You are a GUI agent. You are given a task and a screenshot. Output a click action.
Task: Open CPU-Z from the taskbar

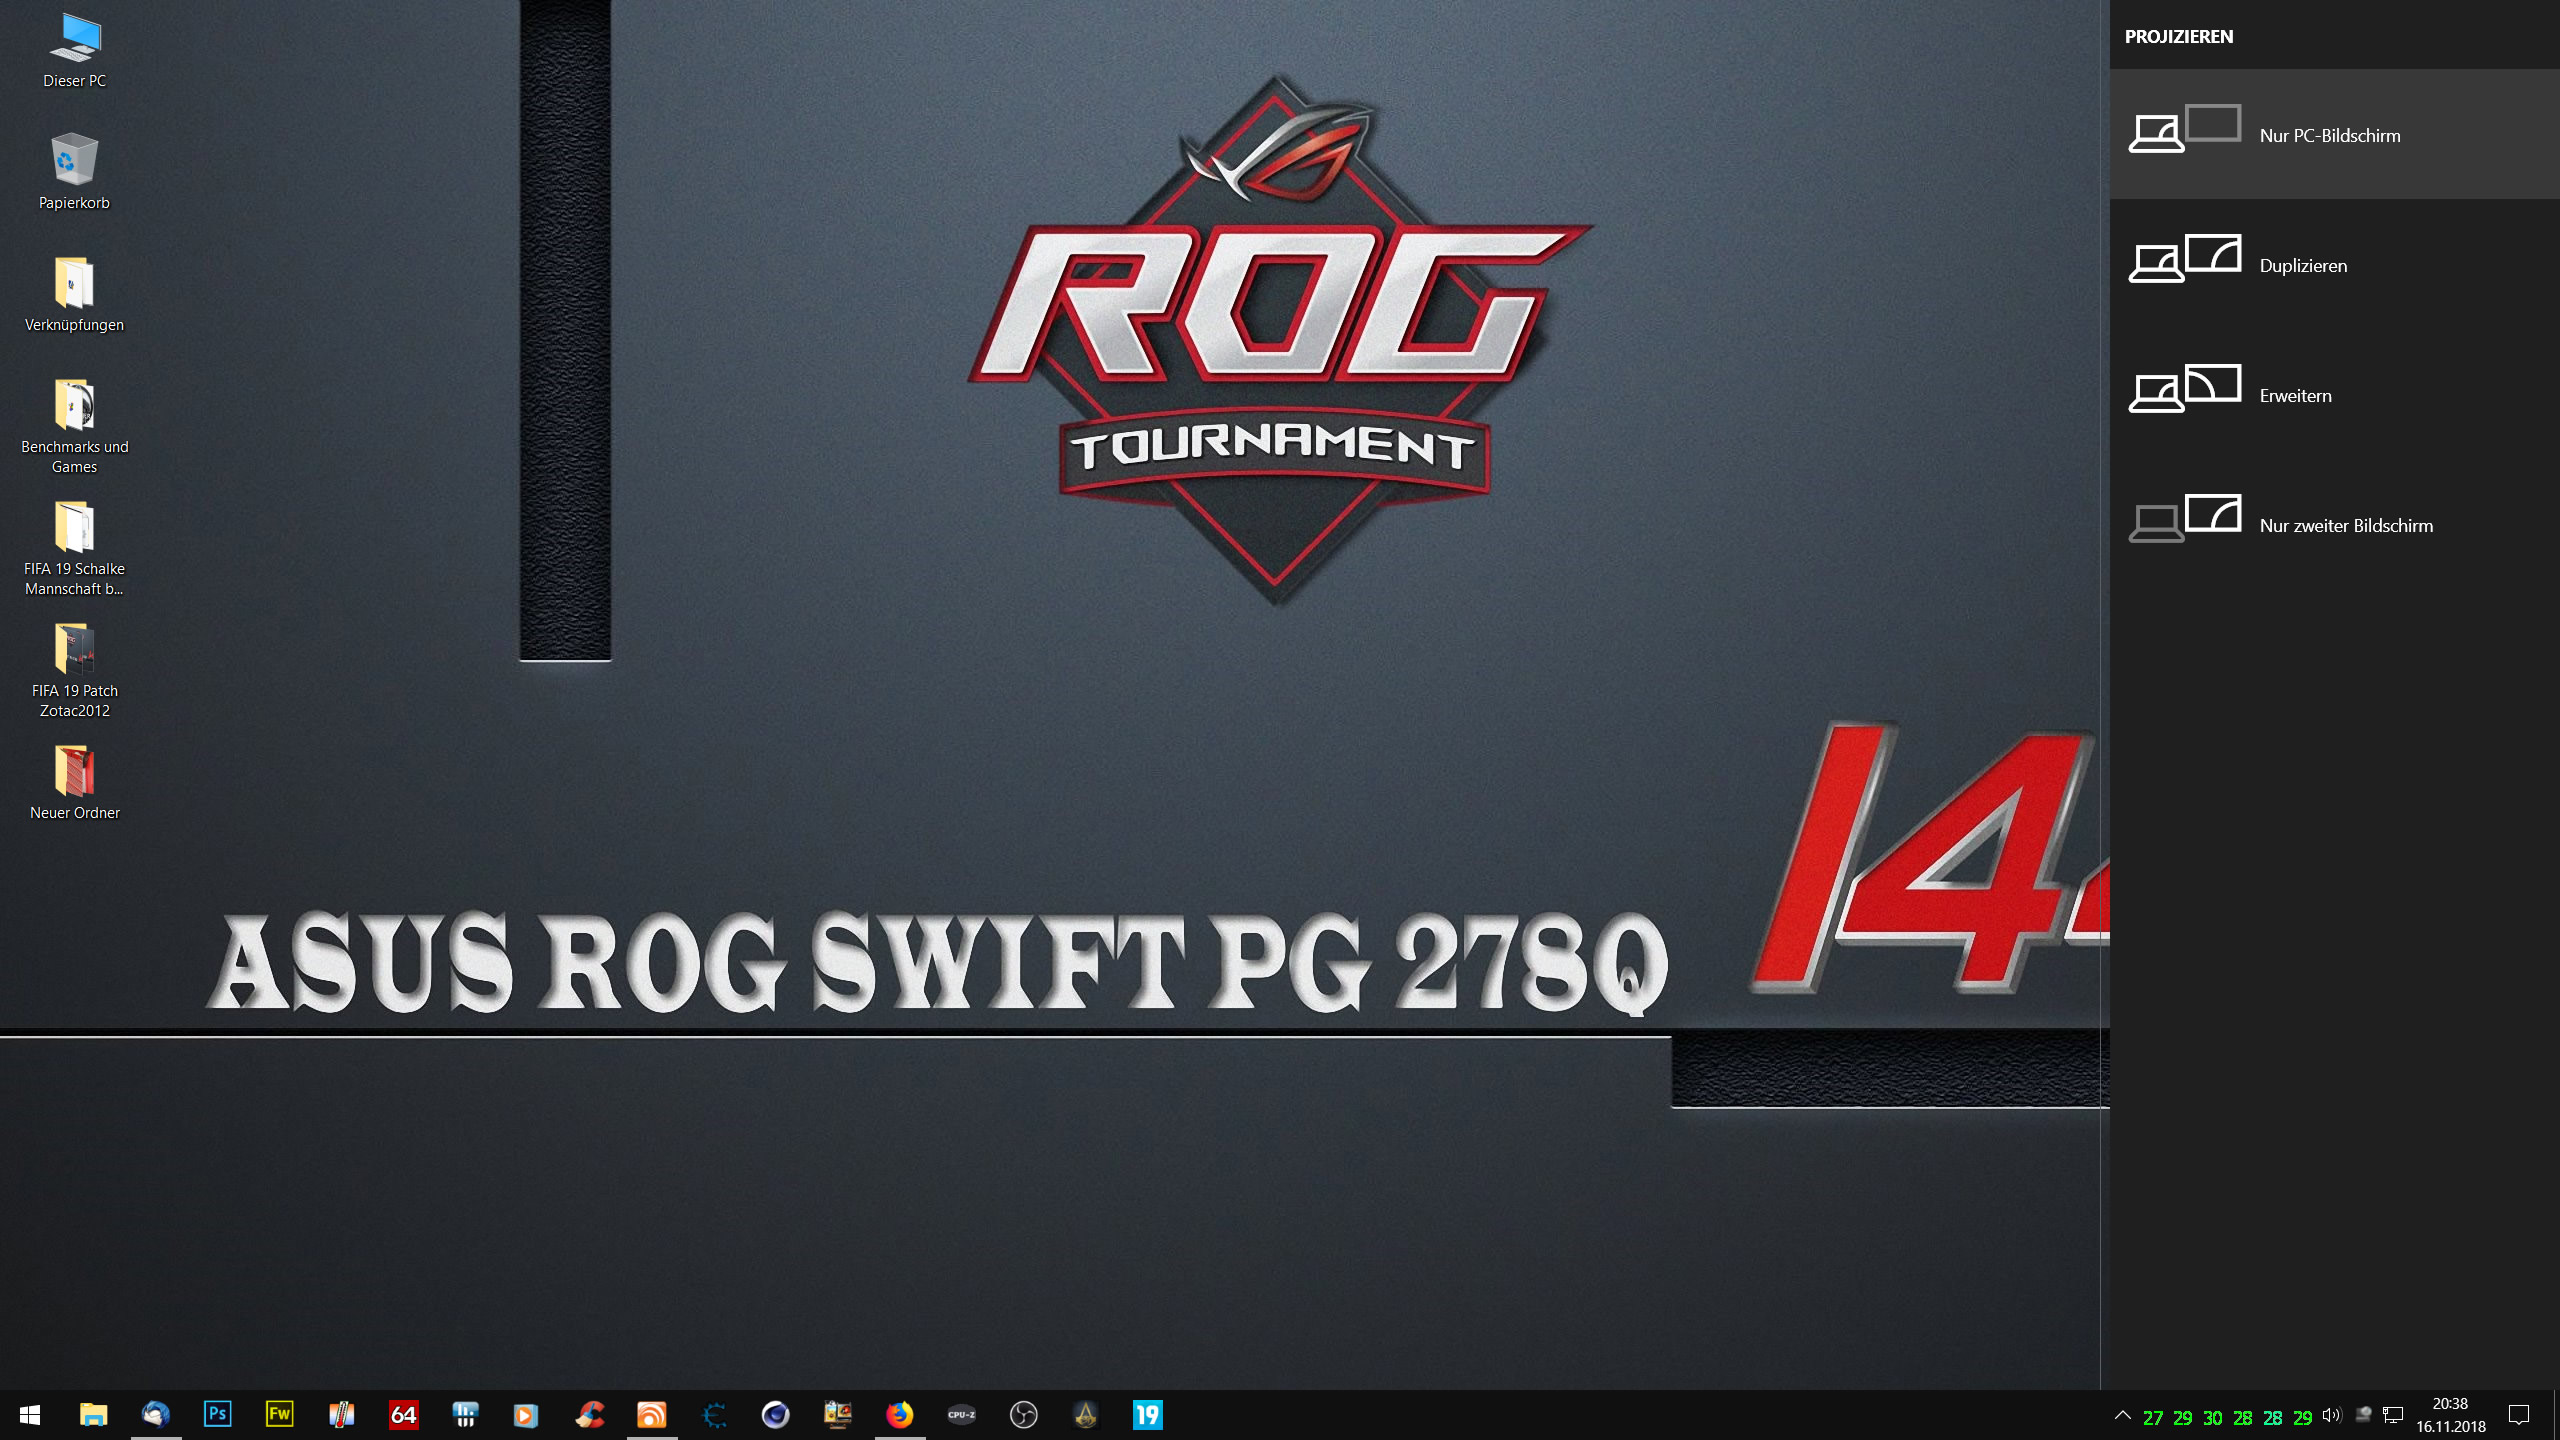click(x=961, y=1414)
